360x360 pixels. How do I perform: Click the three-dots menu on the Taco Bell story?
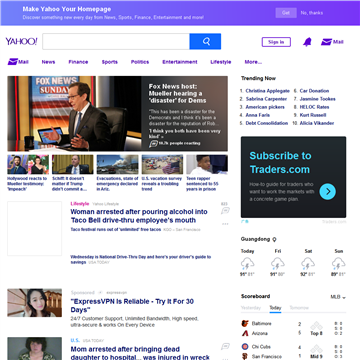tap(225, 224)
